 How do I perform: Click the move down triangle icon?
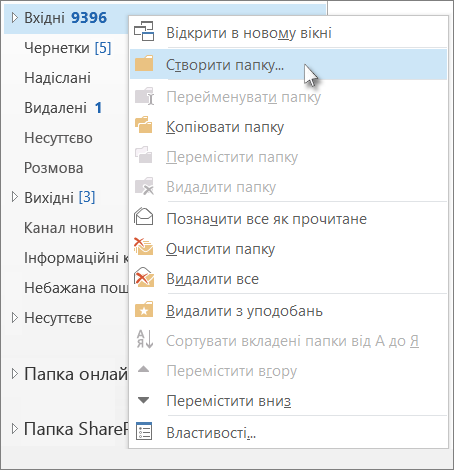coord(144,400)
